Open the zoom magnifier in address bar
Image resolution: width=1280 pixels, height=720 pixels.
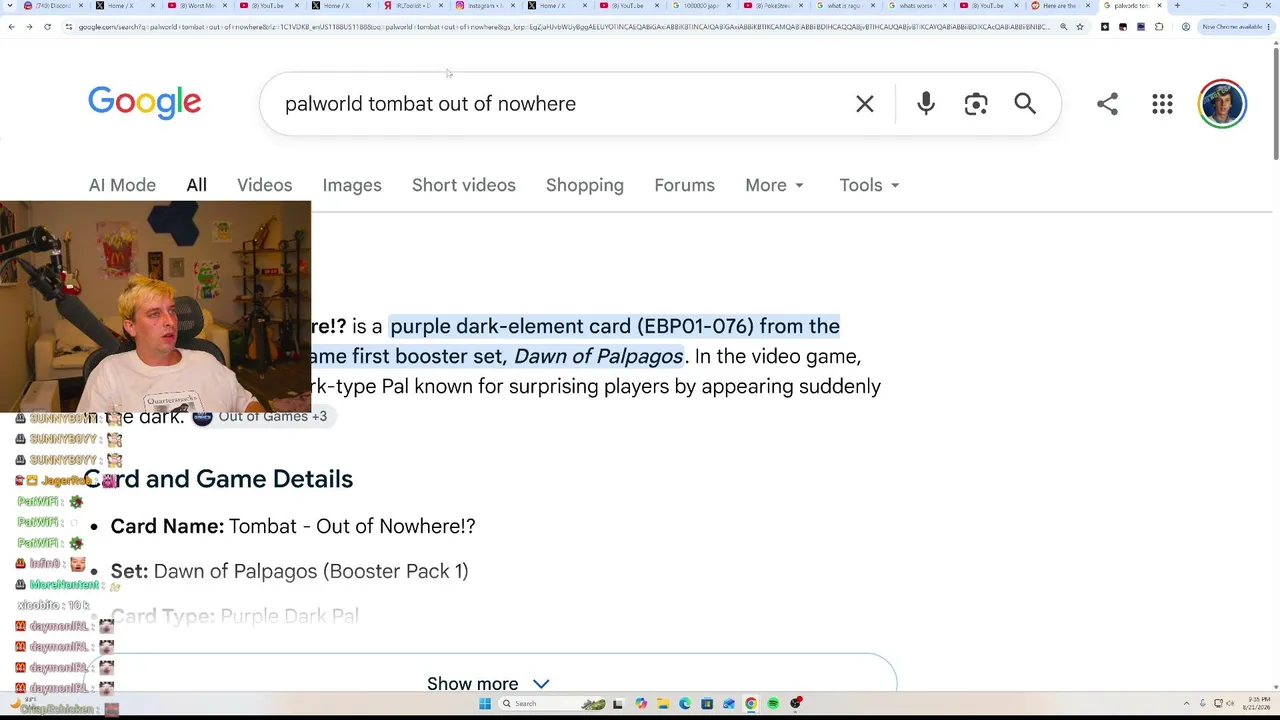(1063, 27)
